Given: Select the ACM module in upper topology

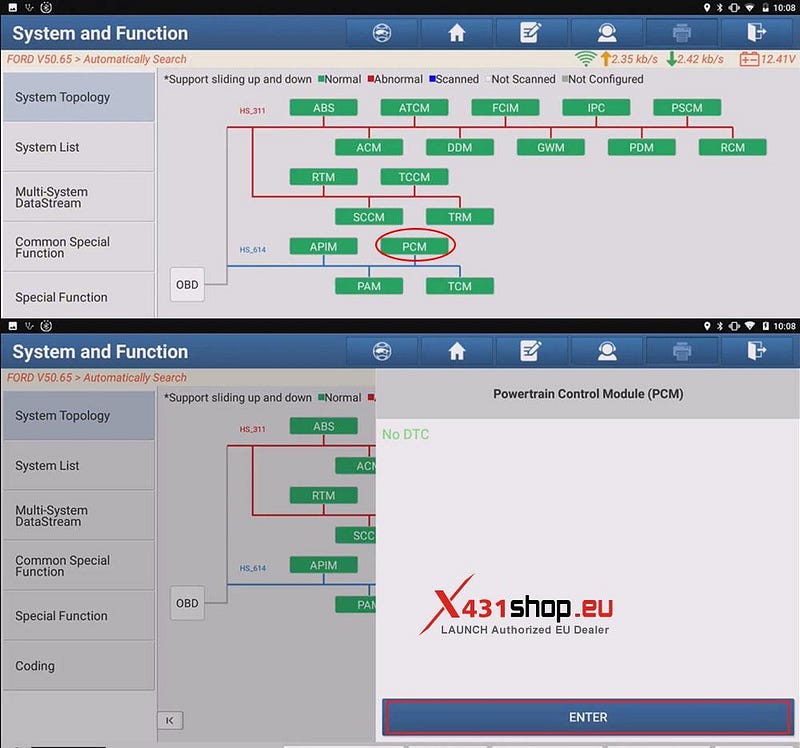Looking at the screenshot, I should [x=369, y=147].
